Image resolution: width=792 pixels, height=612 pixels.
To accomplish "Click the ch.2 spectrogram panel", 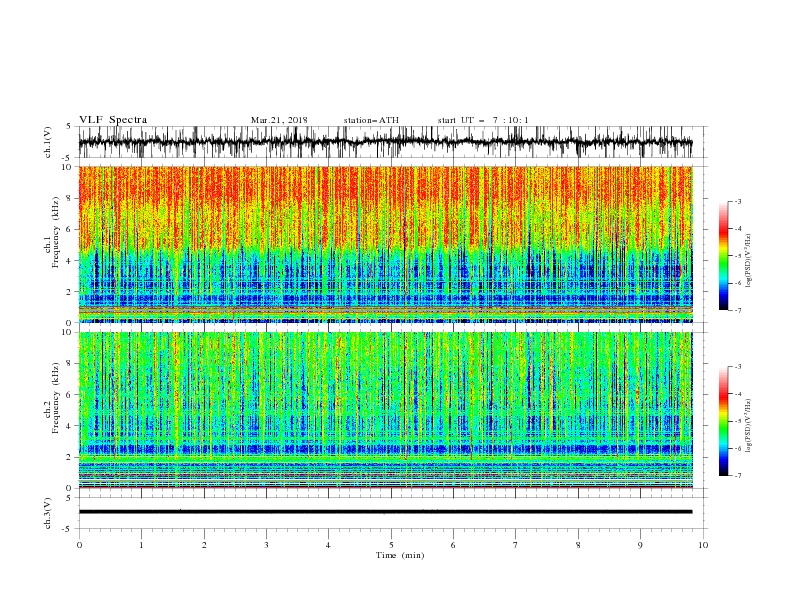I will [385, 410].
